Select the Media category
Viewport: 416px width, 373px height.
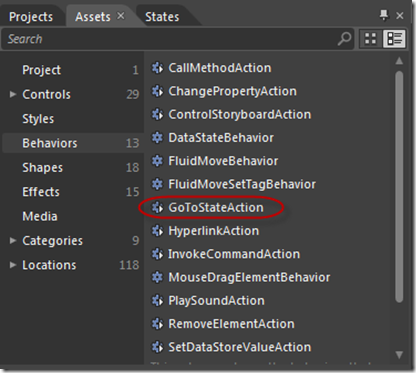pyautogui.click(x=40, y=216)
